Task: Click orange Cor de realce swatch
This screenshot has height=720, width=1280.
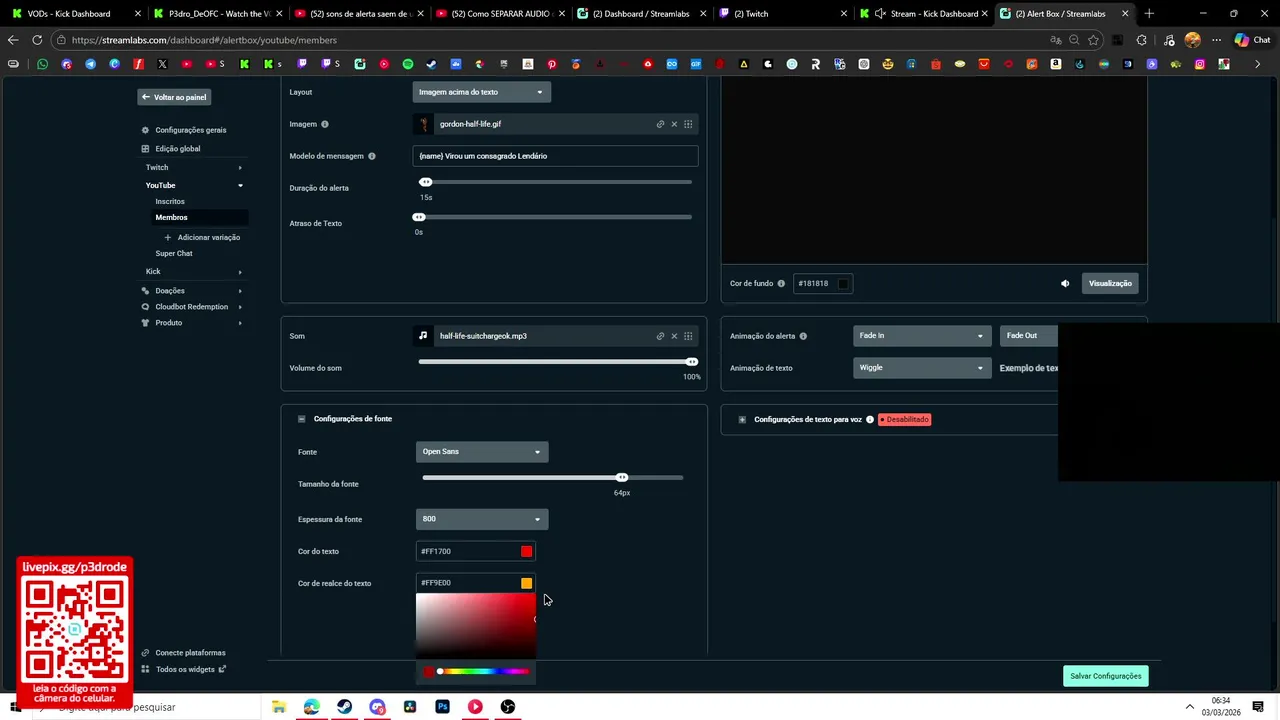Action: 526,583
